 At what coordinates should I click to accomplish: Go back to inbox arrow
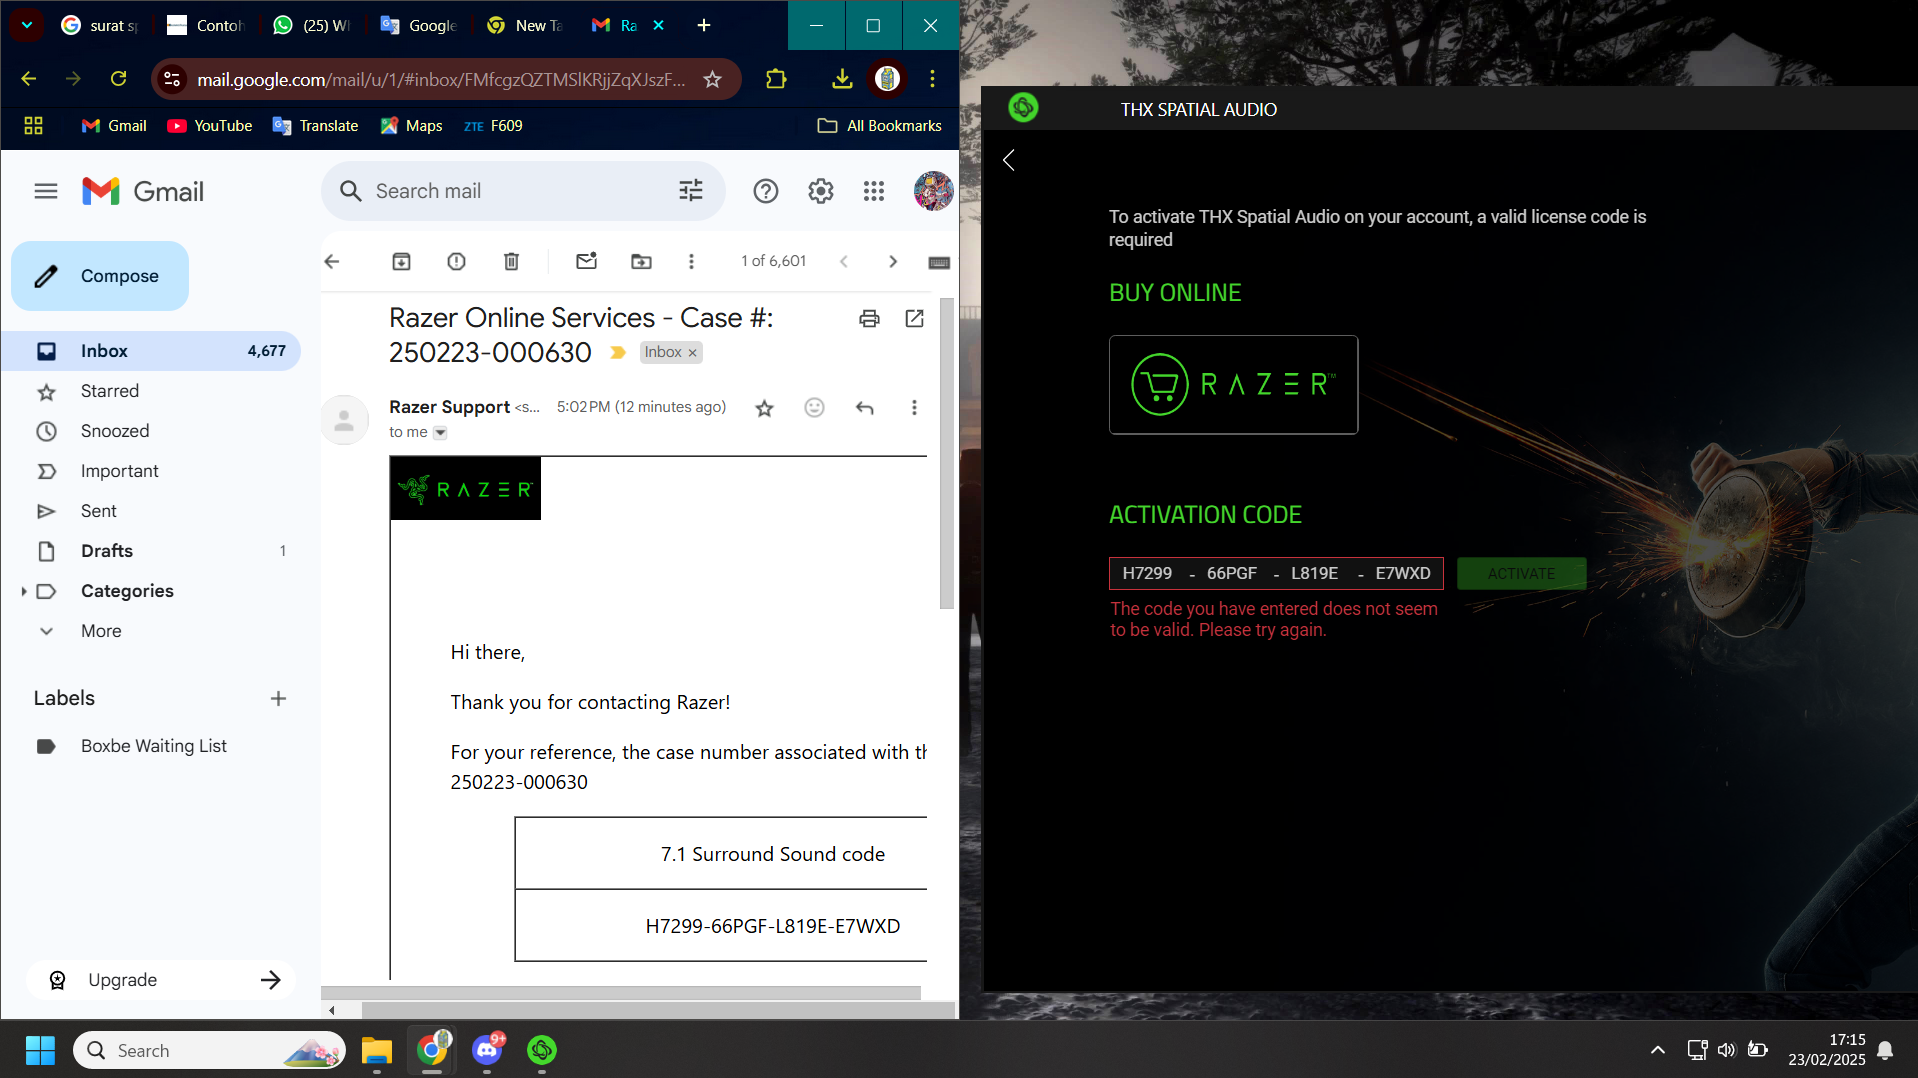332,261
